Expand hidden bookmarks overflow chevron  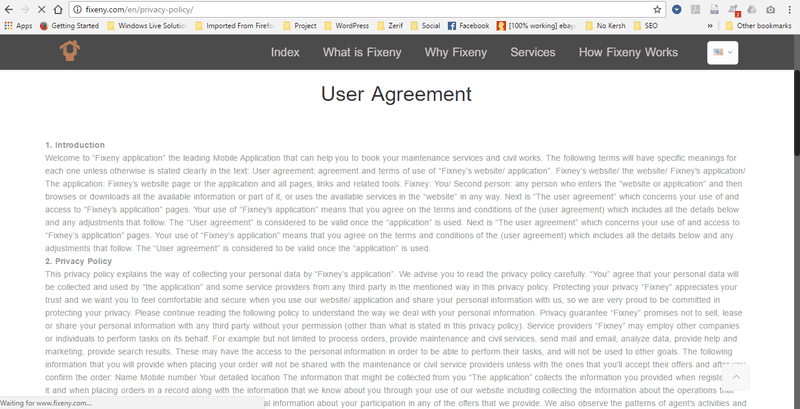click(710, 25)
